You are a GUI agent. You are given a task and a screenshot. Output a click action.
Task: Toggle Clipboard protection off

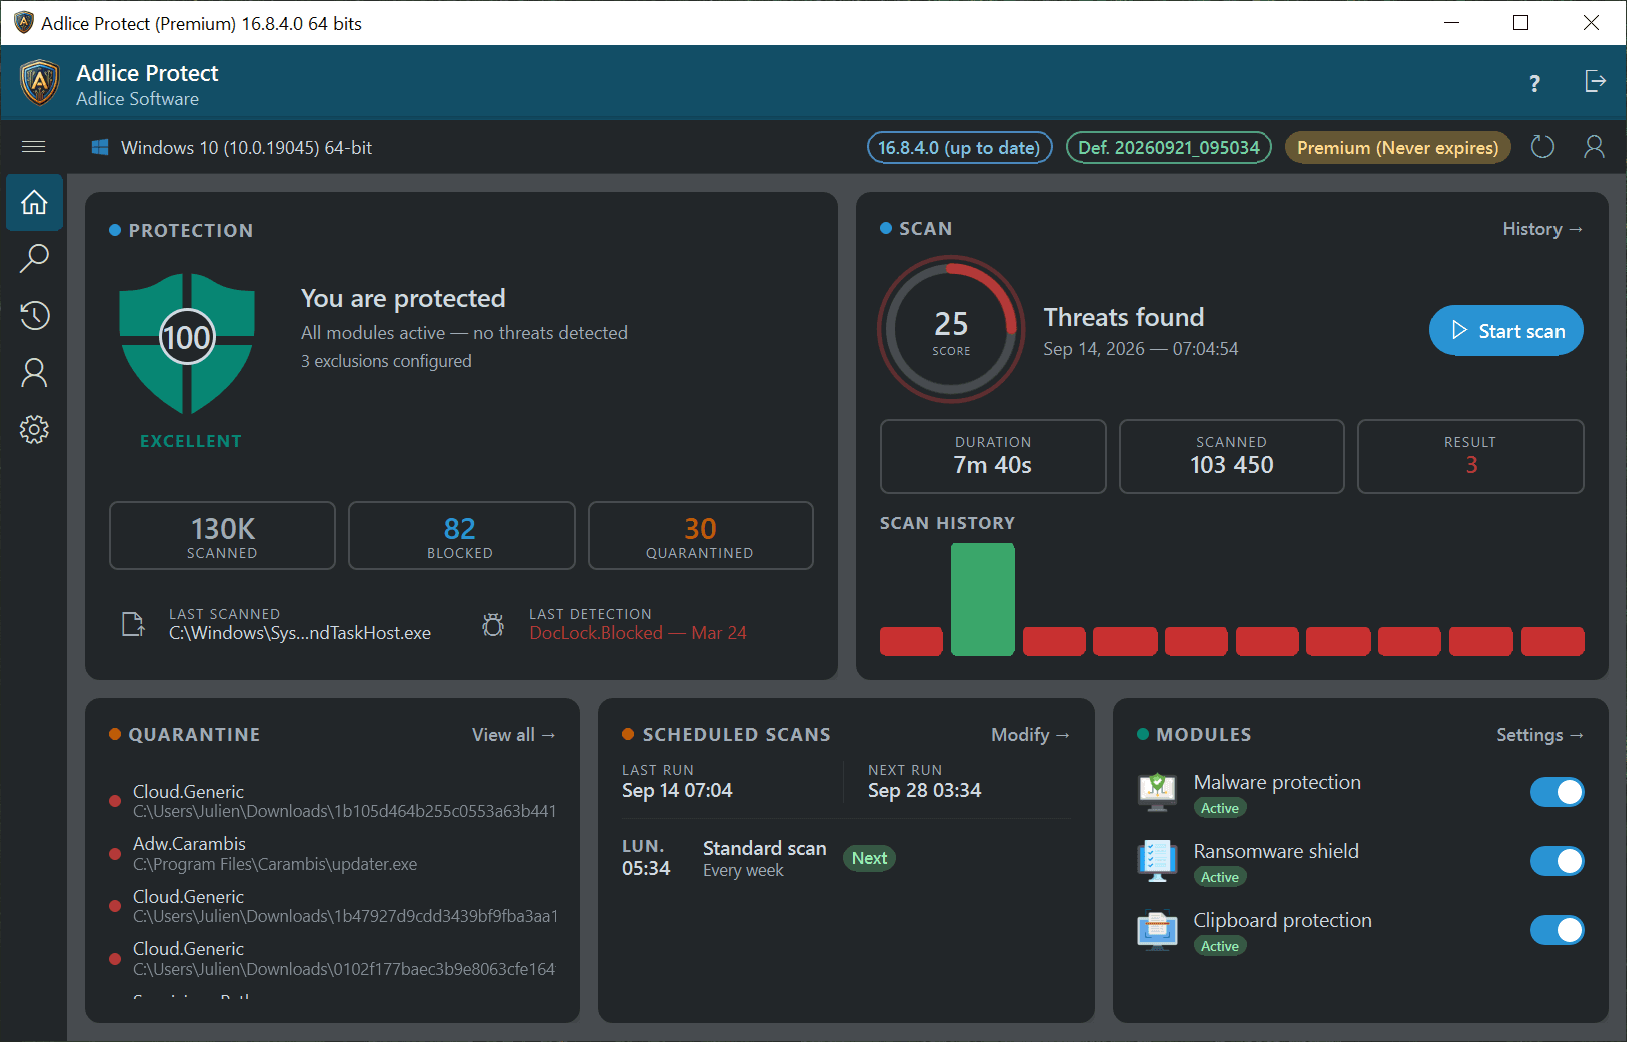coord(1557,930)
